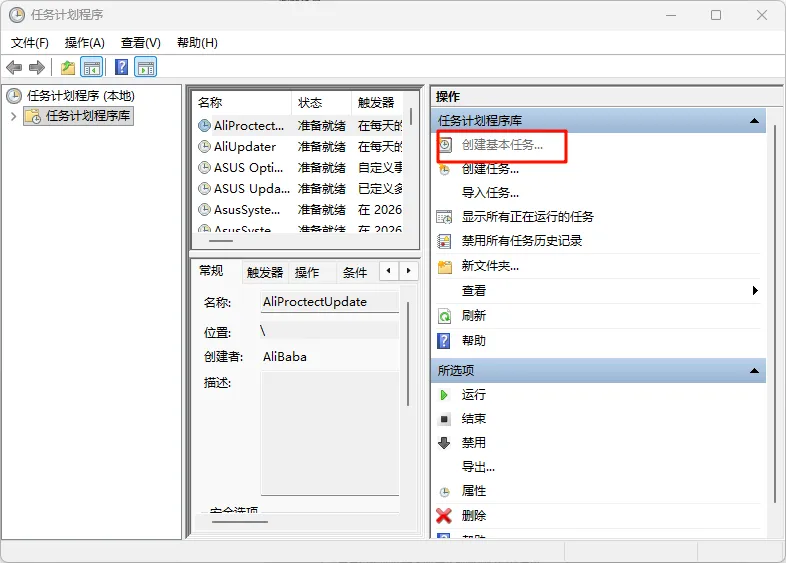Click the up-one-level folder toolbar icon

pyautogui.click(x=68, y=67)
